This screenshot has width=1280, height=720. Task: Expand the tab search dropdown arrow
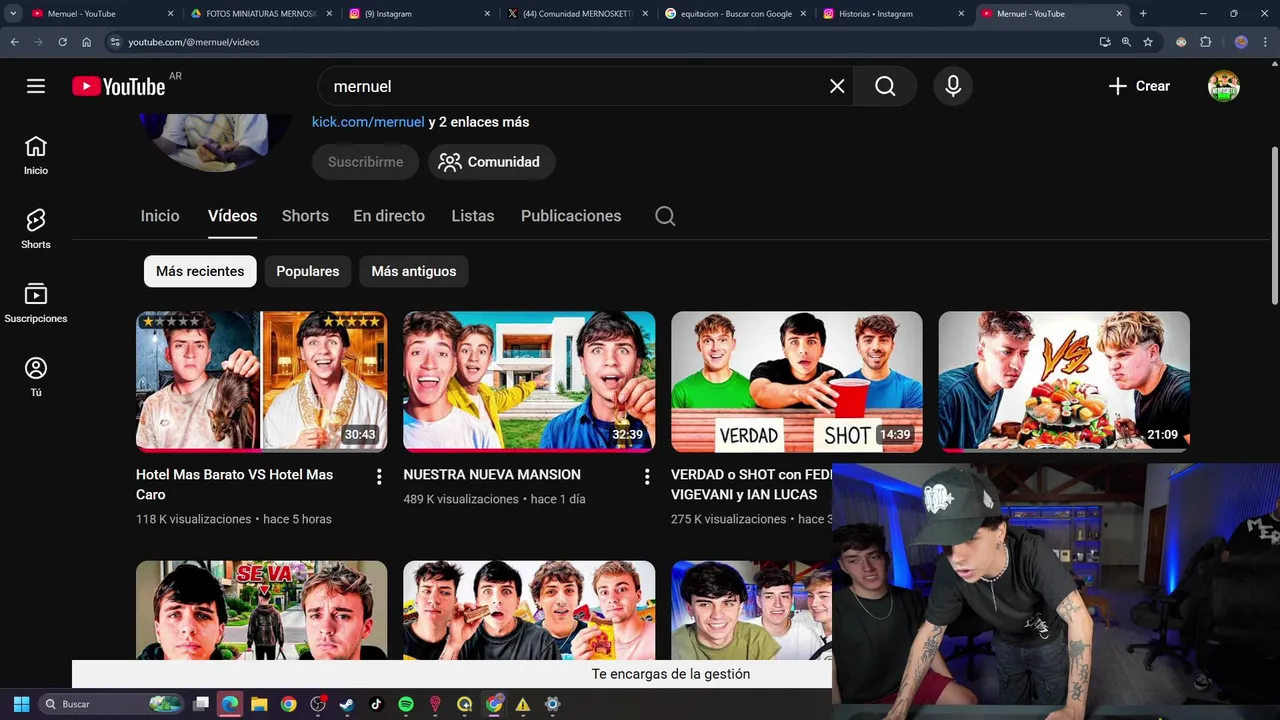click(13, 14)
